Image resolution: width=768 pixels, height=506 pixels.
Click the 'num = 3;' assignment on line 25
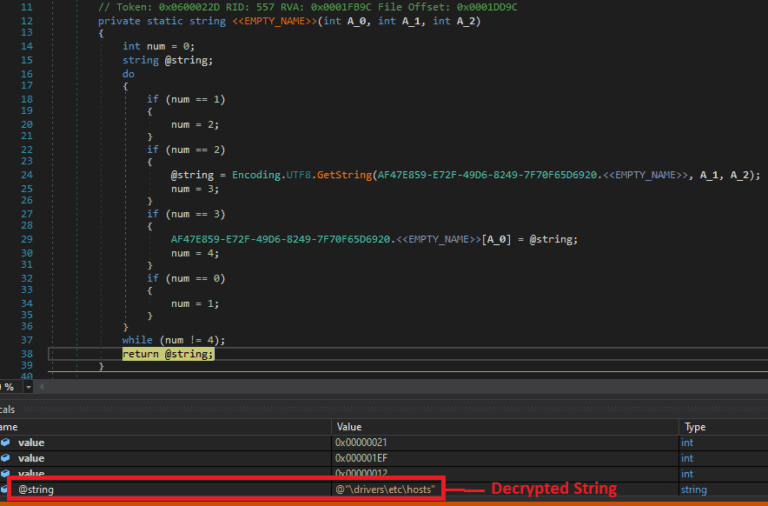click(x=195, y=189)
